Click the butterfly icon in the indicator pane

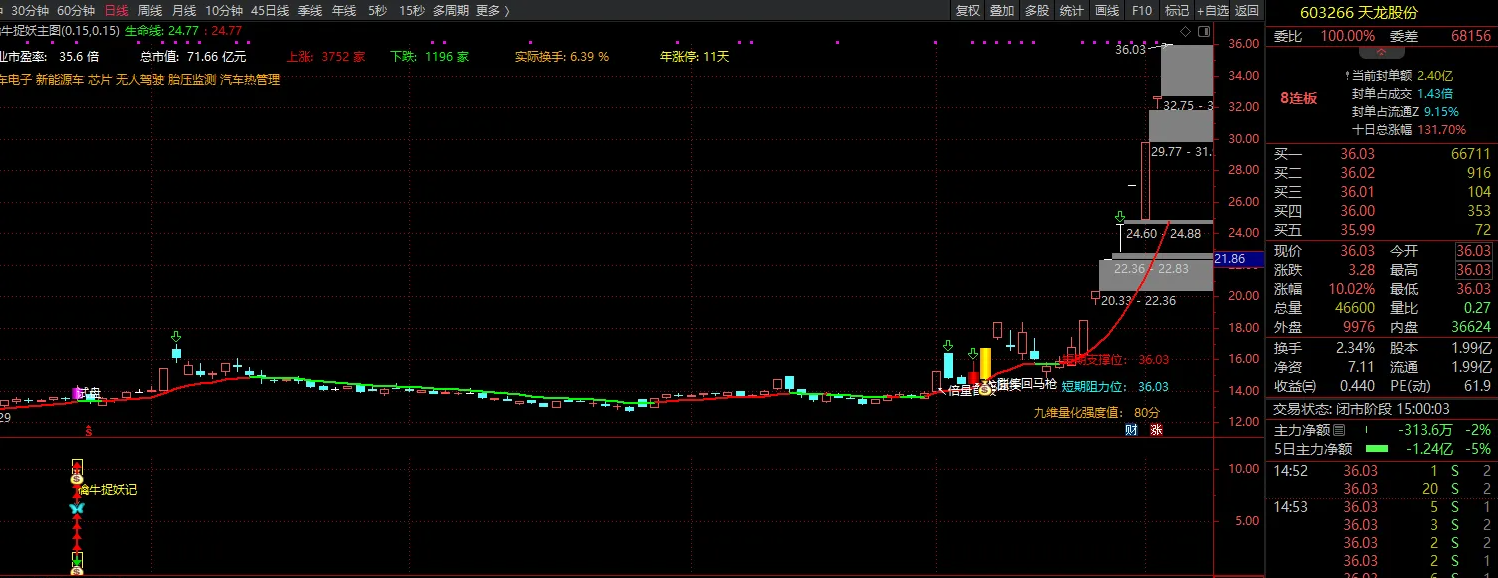click(77, 508)
